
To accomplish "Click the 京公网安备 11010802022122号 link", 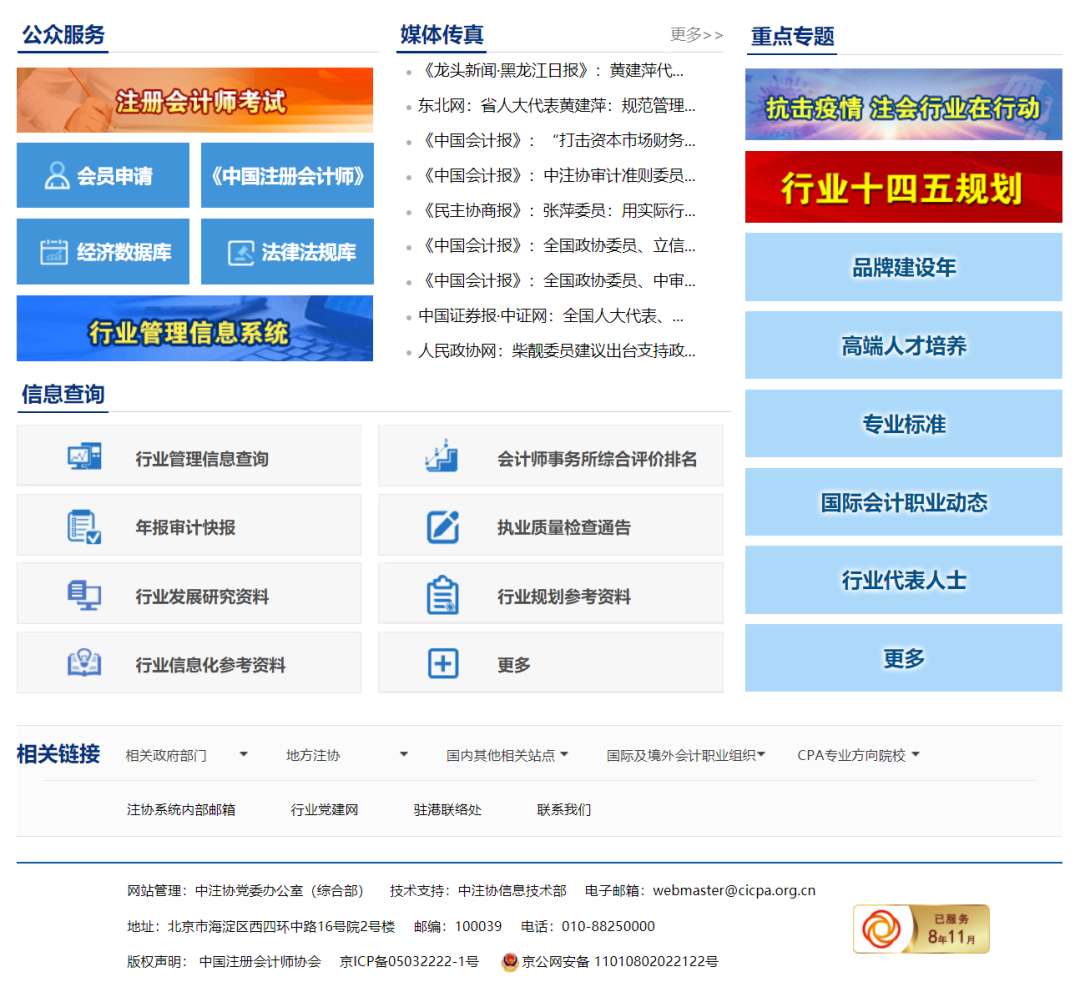I will pyautogui.click(x=620, y=961).
